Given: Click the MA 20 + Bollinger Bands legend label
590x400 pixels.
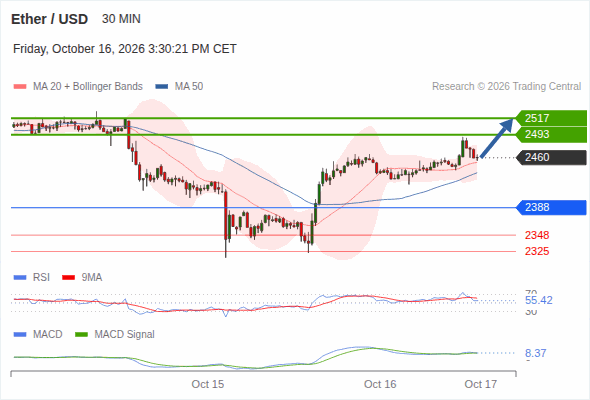Looking at the screenshot, I should 88,87.
